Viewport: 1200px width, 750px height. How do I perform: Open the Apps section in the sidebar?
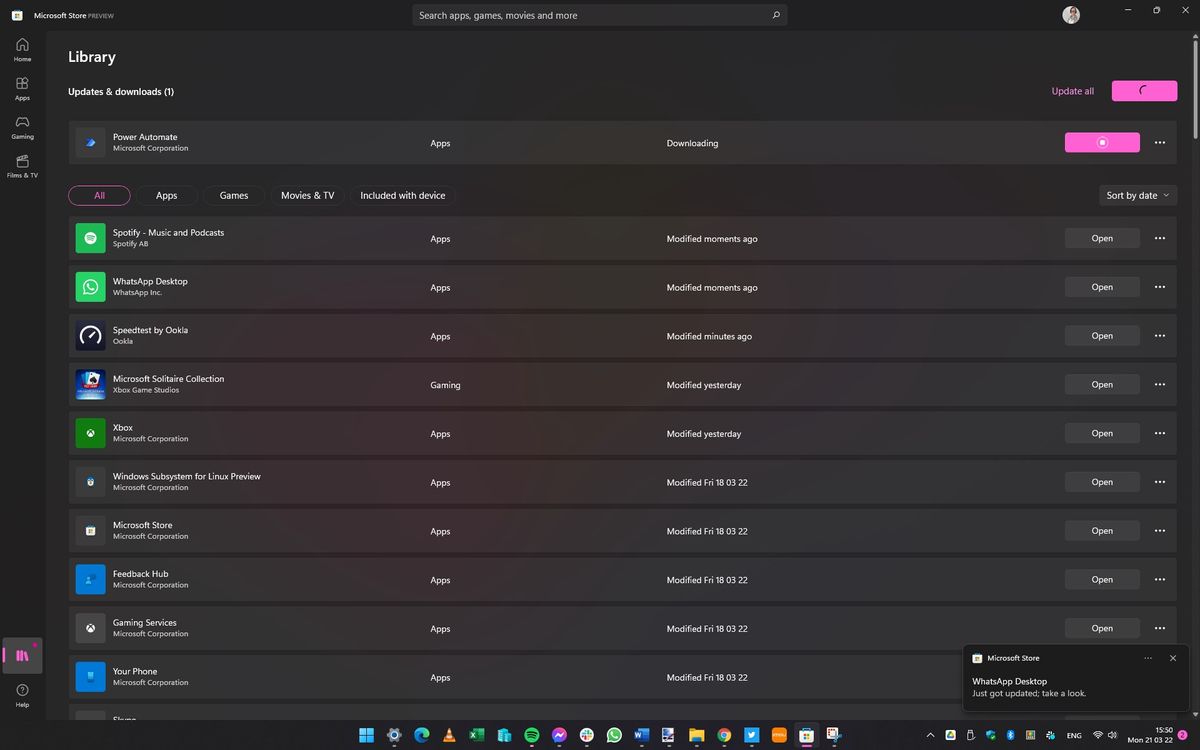coord(21,87)
